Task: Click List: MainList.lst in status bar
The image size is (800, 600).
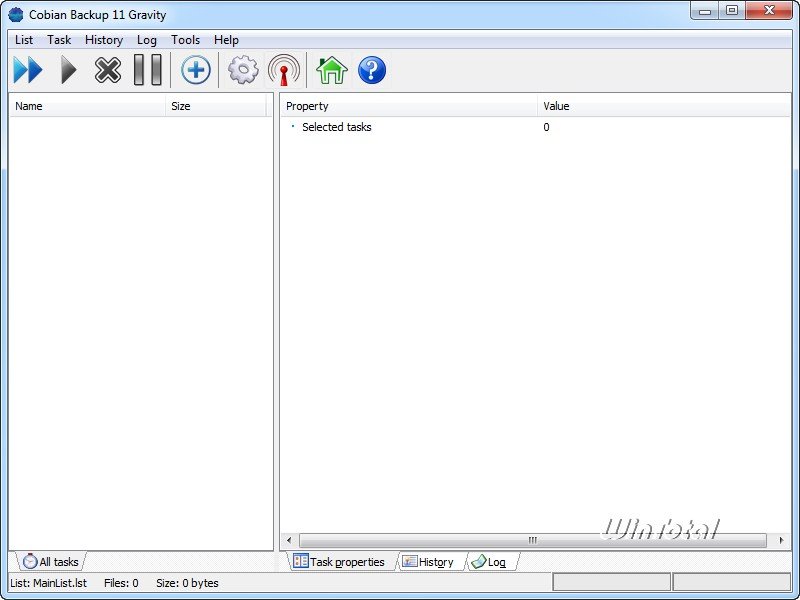Action: tap(48, 583)
